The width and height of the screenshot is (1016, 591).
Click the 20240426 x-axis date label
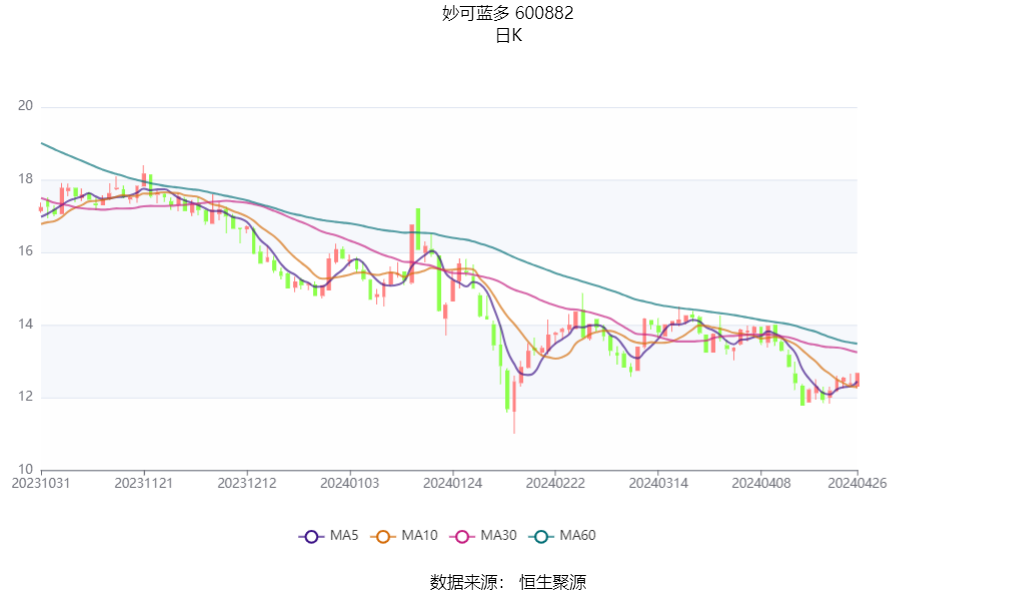(857, 483)
